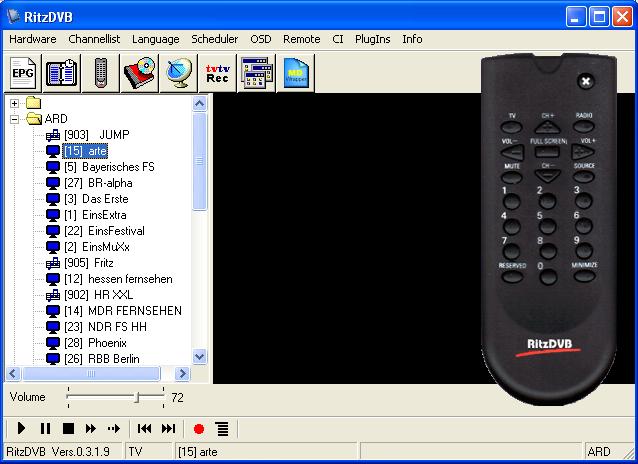The height and width of the screenshot is (464, 638).
Task: Pause playback with the pause button
Action: pyautogui.click(x=45, y=429)
